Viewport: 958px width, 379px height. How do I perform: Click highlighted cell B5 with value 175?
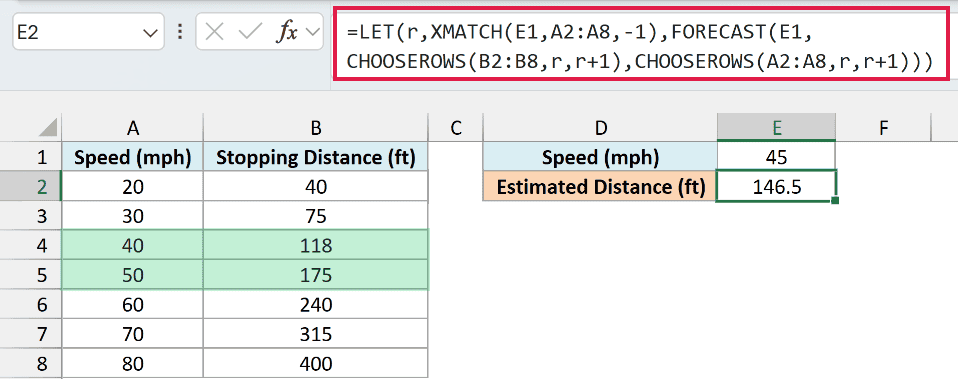316,275
